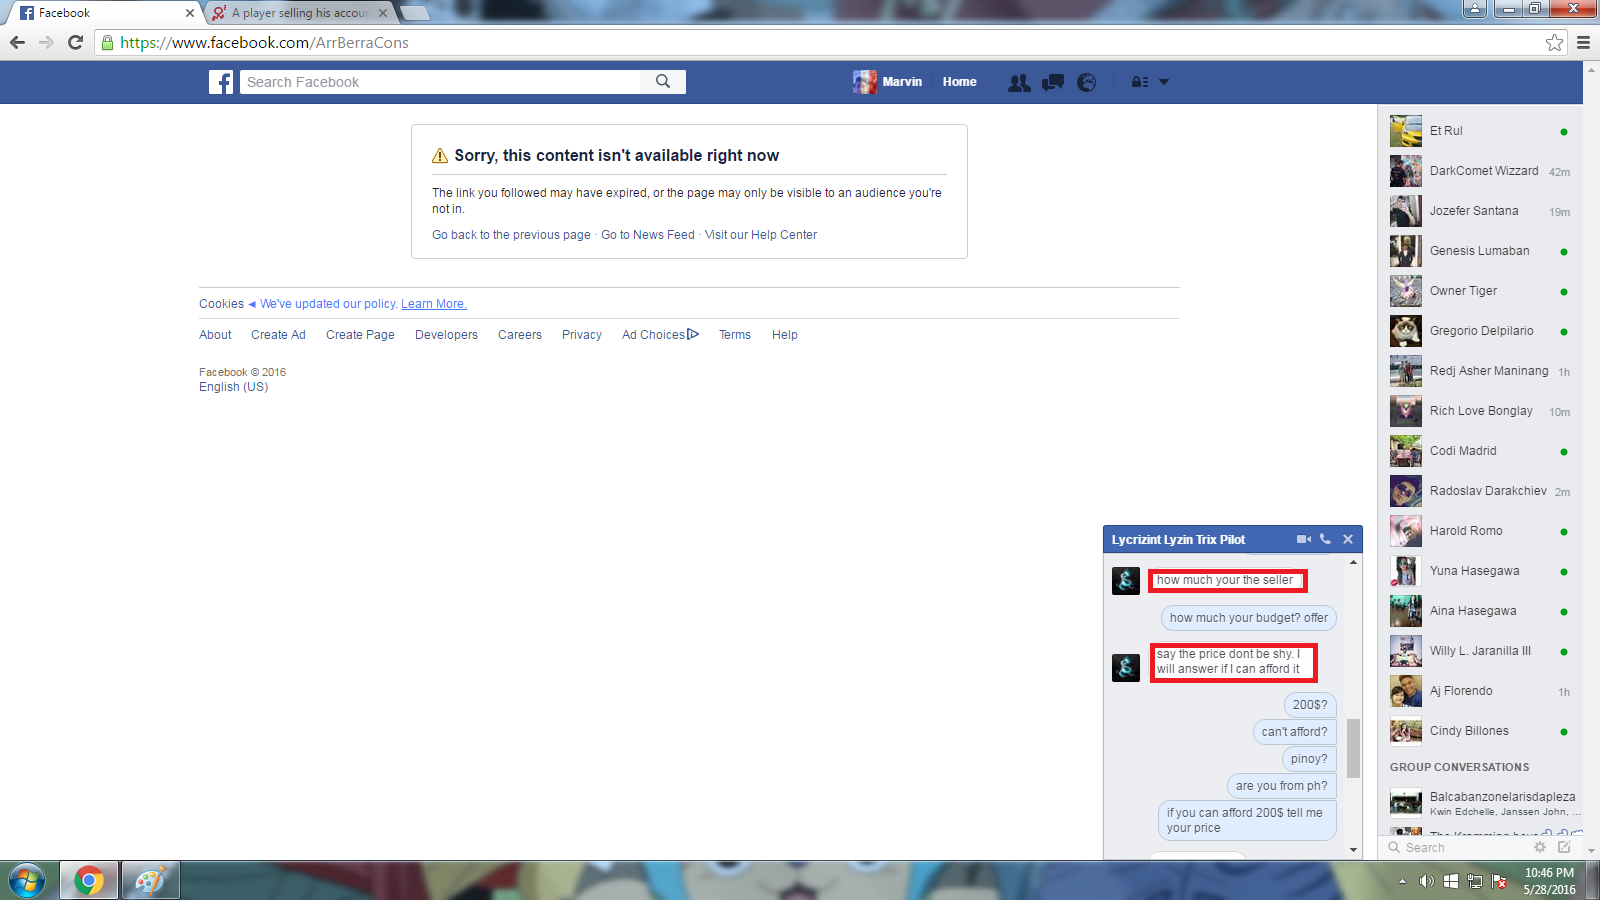Click 'Go to News Feed' link
Screen dimensions: 1600x900
[647, 235]
